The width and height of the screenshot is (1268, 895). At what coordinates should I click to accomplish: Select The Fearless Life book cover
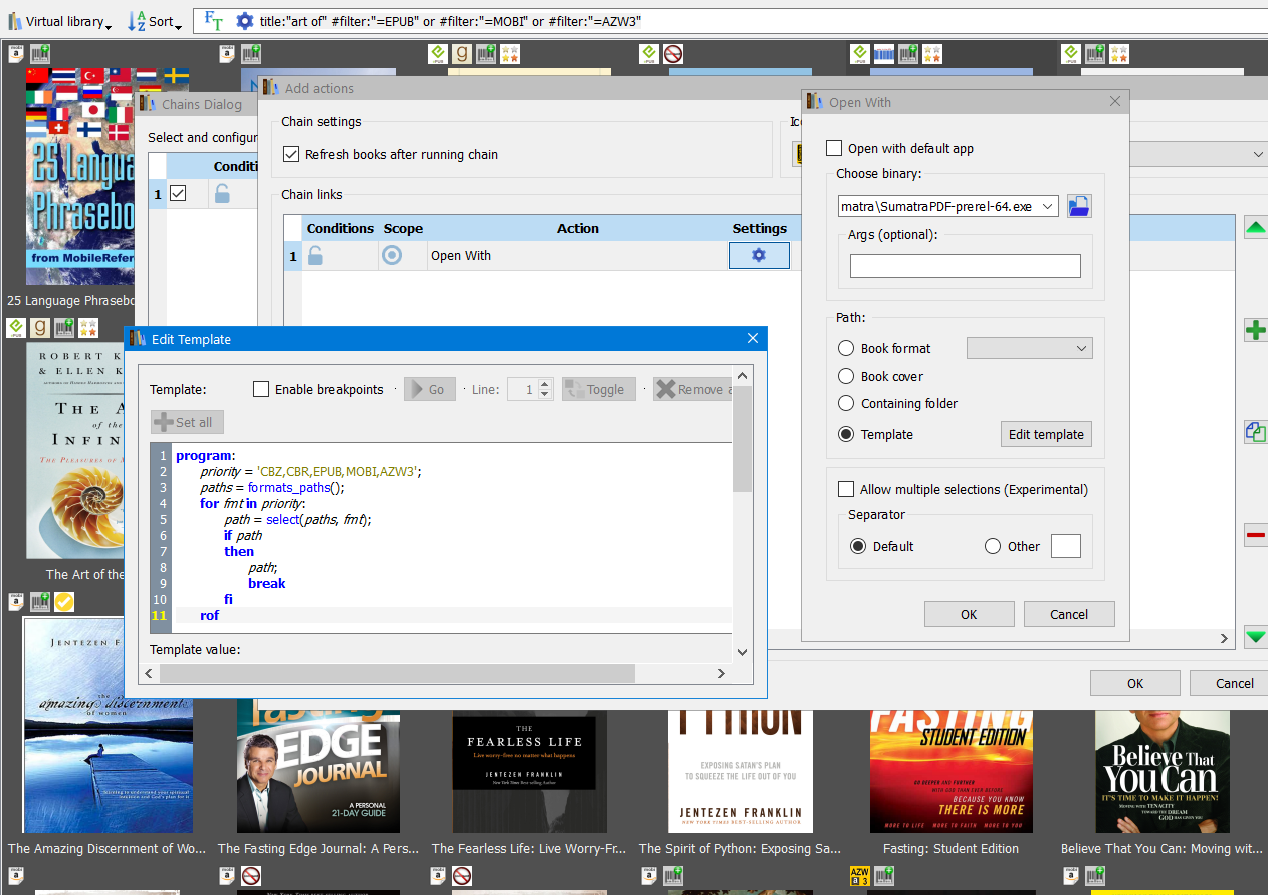[529, 772]
